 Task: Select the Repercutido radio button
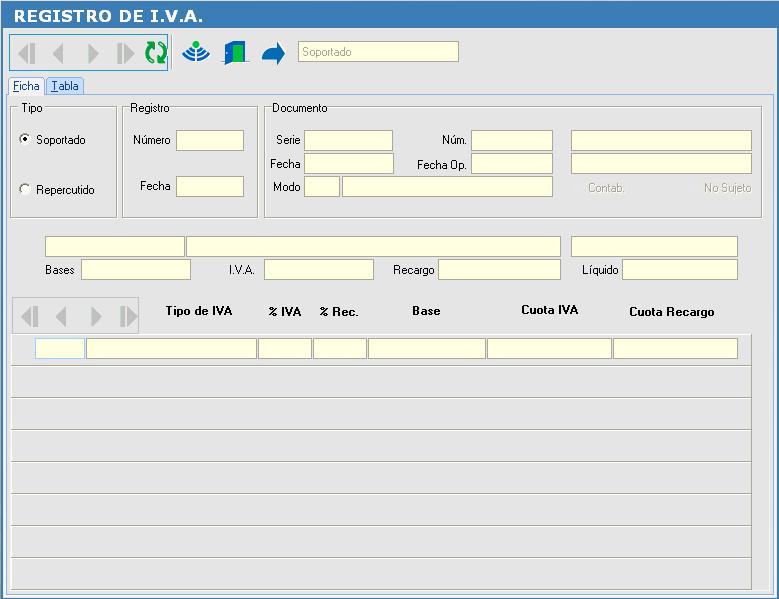click(x=24, y=189)
